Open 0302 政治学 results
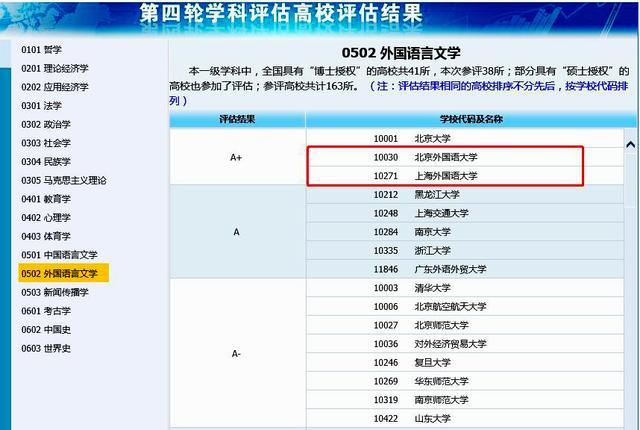This screenshot has width=640, height=430. point(46,124)
